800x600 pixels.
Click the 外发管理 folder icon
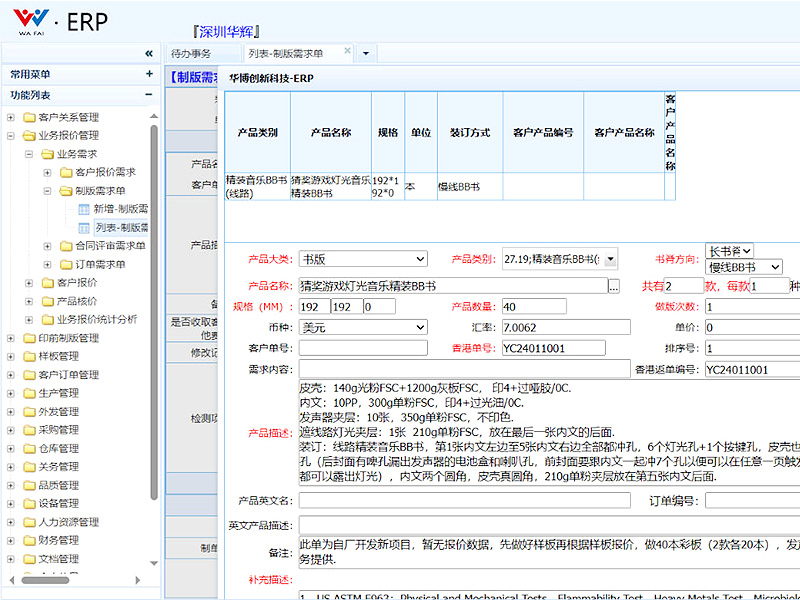[x=29, y=411]
